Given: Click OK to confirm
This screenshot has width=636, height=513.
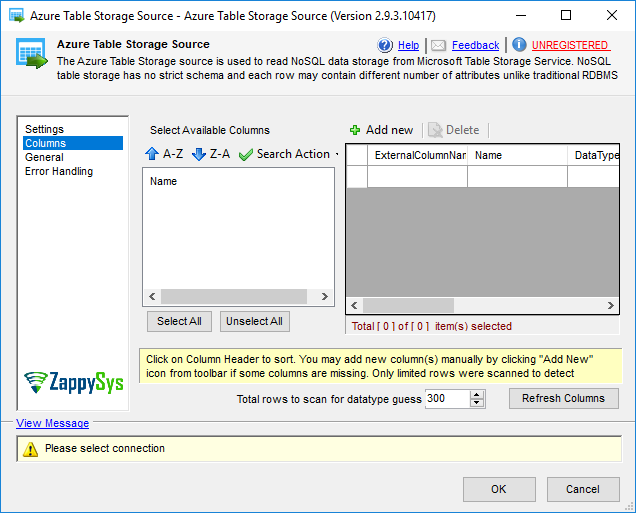Looking at the screenshot, I should (499, 489).
